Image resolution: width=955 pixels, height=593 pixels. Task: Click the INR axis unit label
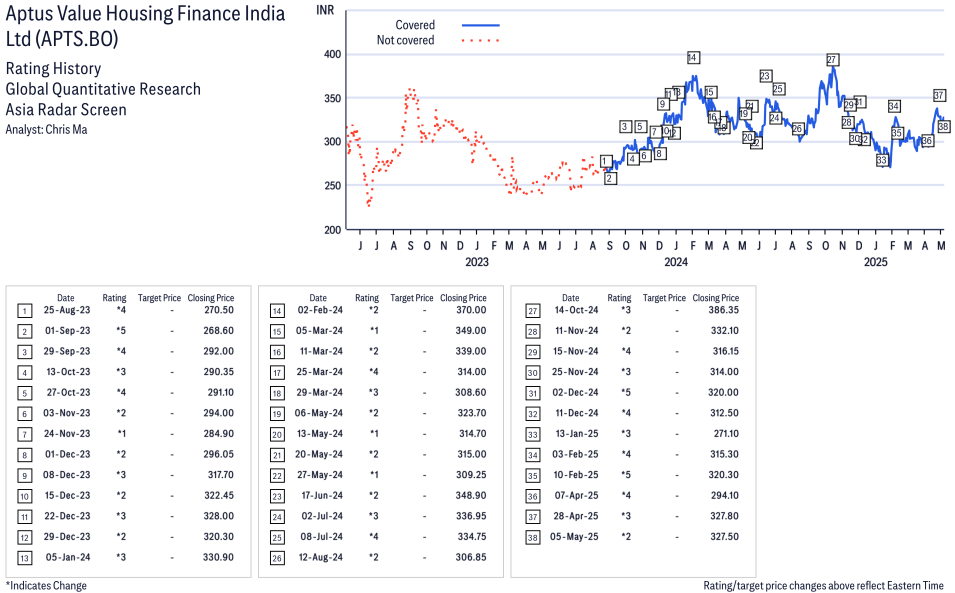tap(325, 10)
